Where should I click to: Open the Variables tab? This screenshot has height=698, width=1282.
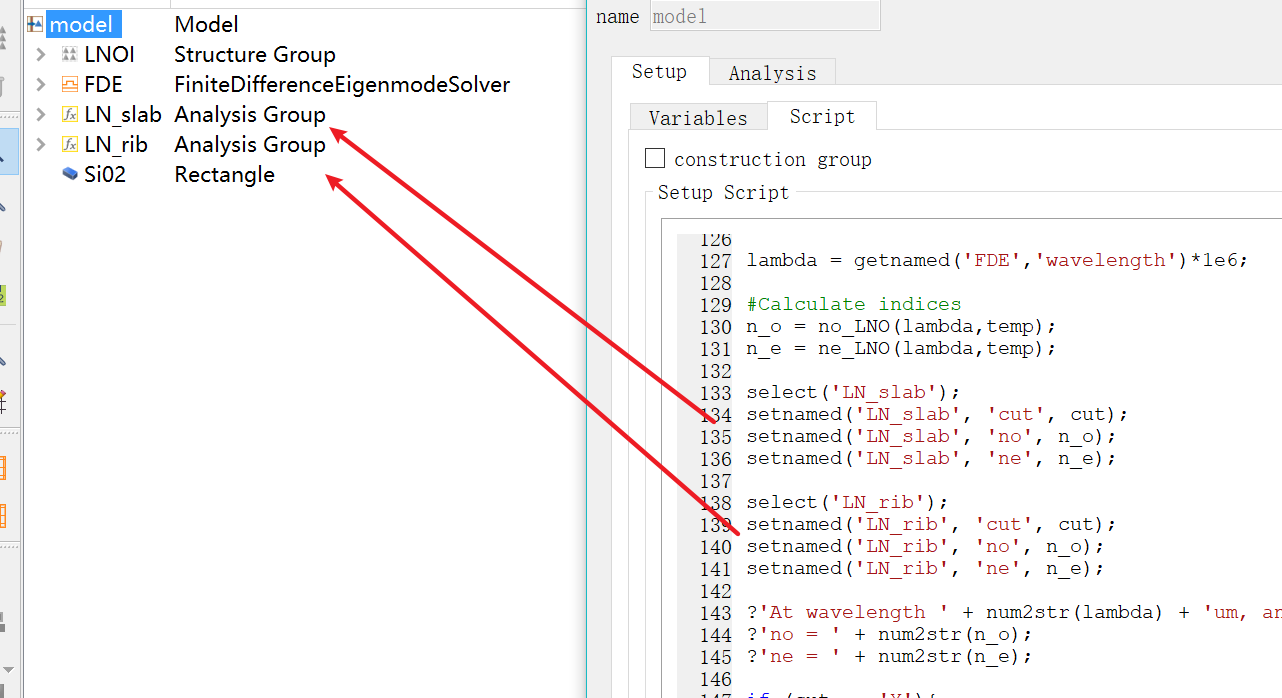tap(698, 117)
